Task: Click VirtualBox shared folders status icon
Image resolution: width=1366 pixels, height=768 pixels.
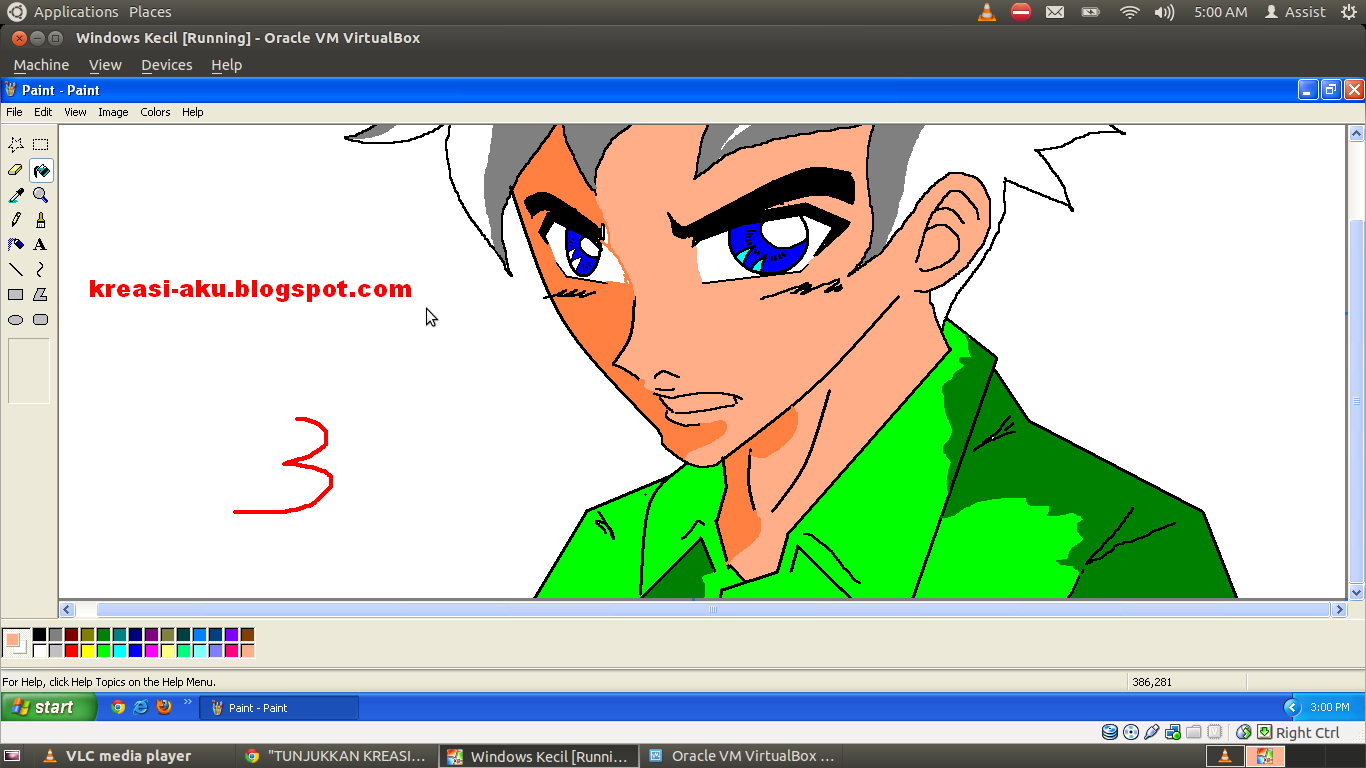Action: point(1194,732)
